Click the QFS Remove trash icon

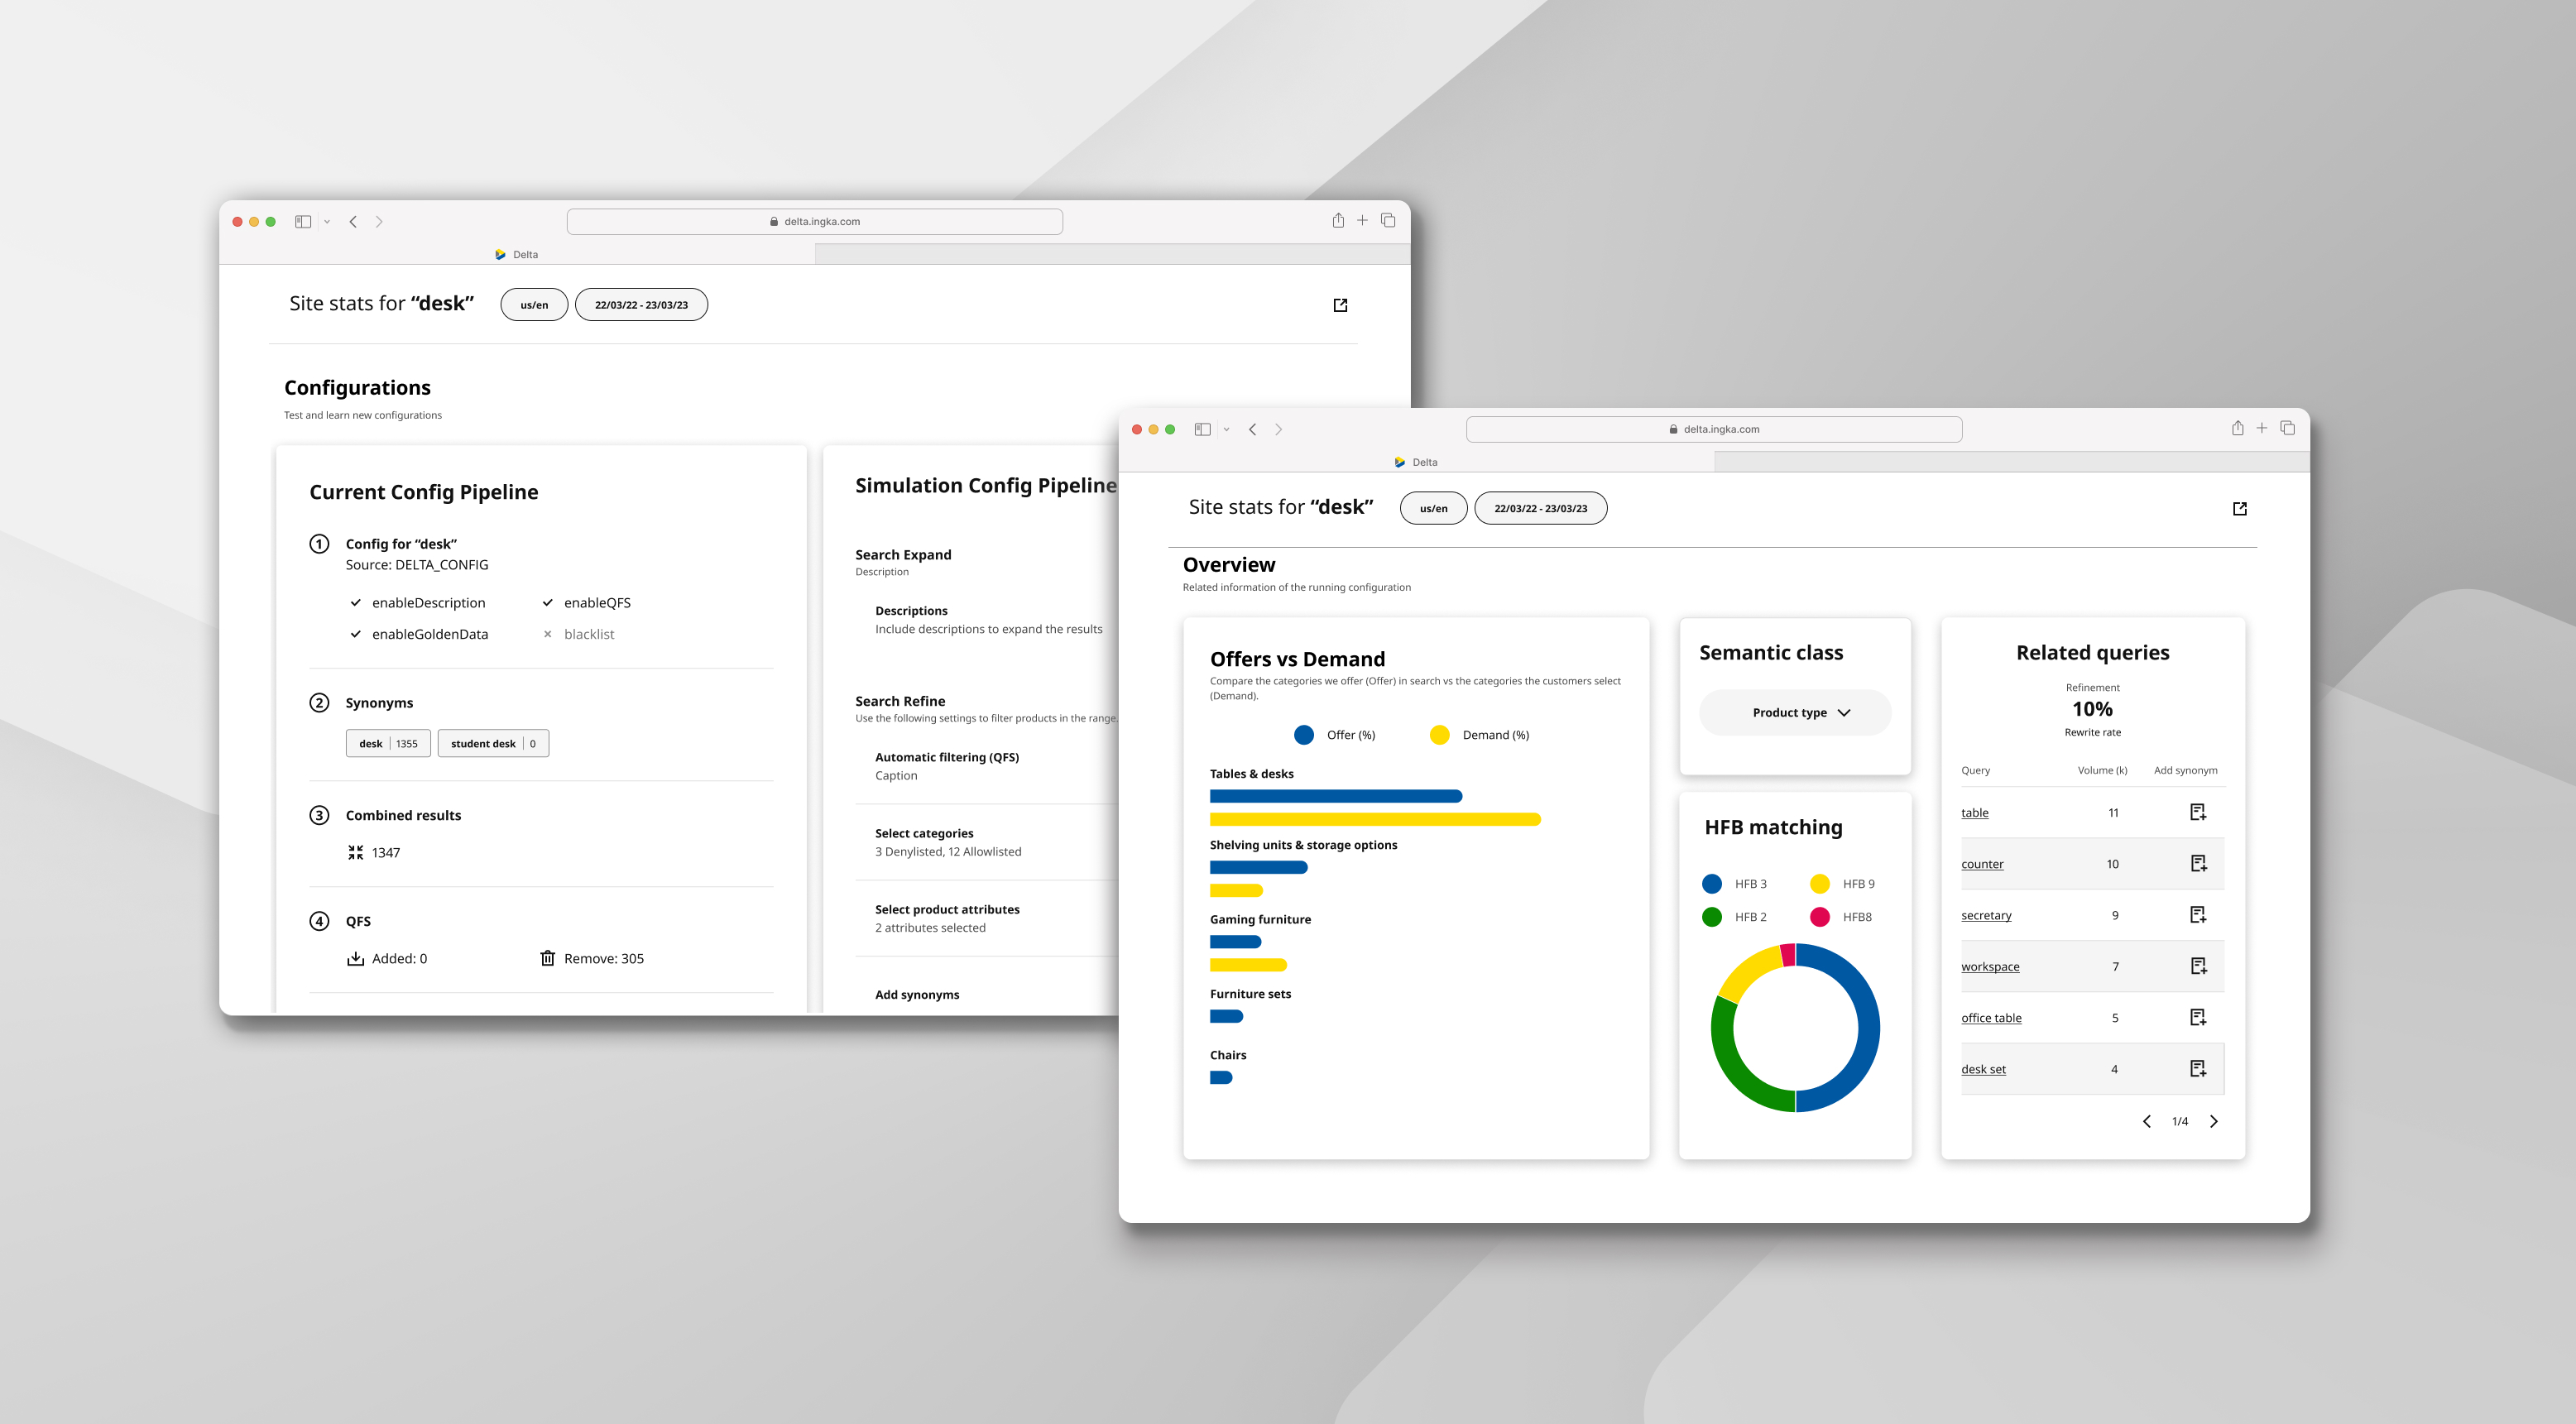[x=547, y=958]
